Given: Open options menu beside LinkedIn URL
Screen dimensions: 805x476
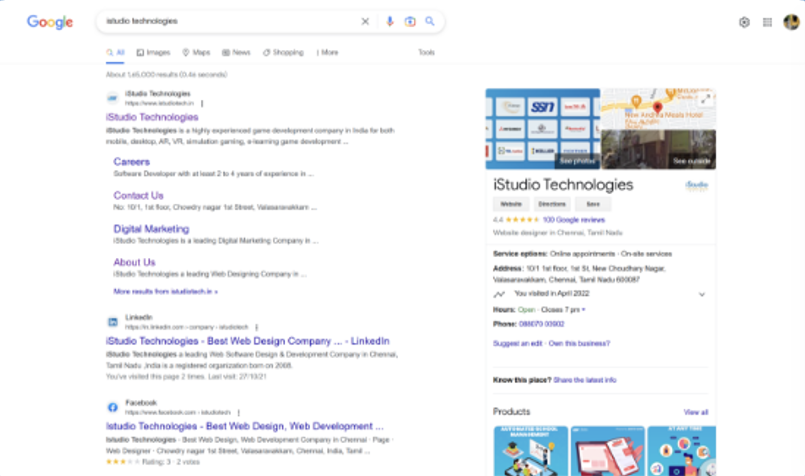Looking at the screenshot, I should (256, 327).
